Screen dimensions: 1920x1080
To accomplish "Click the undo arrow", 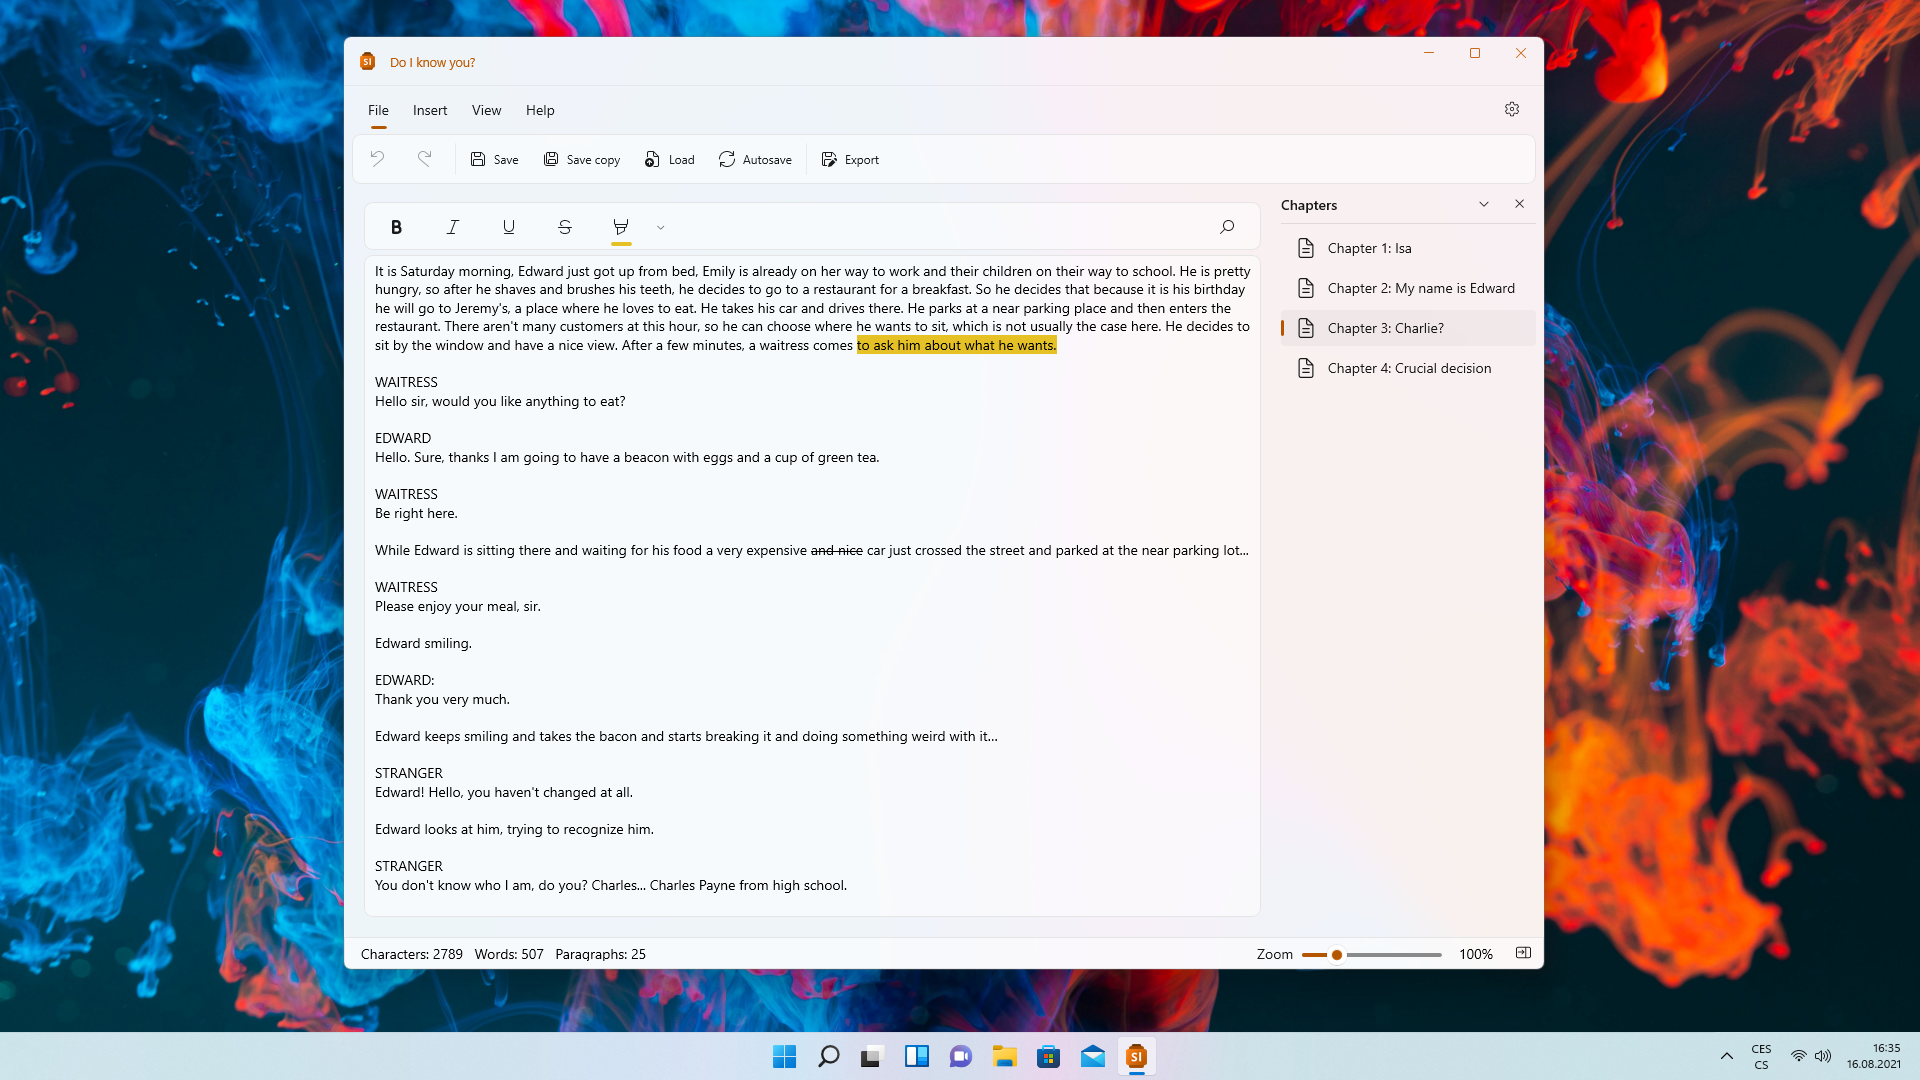I will click(377, 159).
